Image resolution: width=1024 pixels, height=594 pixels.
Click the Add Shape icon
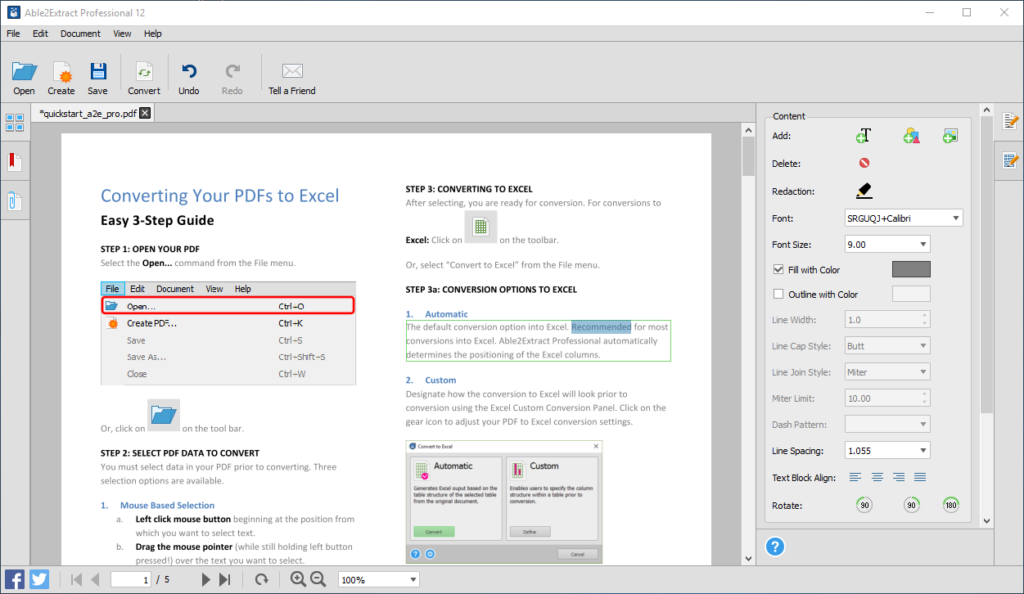pos(911,136)
